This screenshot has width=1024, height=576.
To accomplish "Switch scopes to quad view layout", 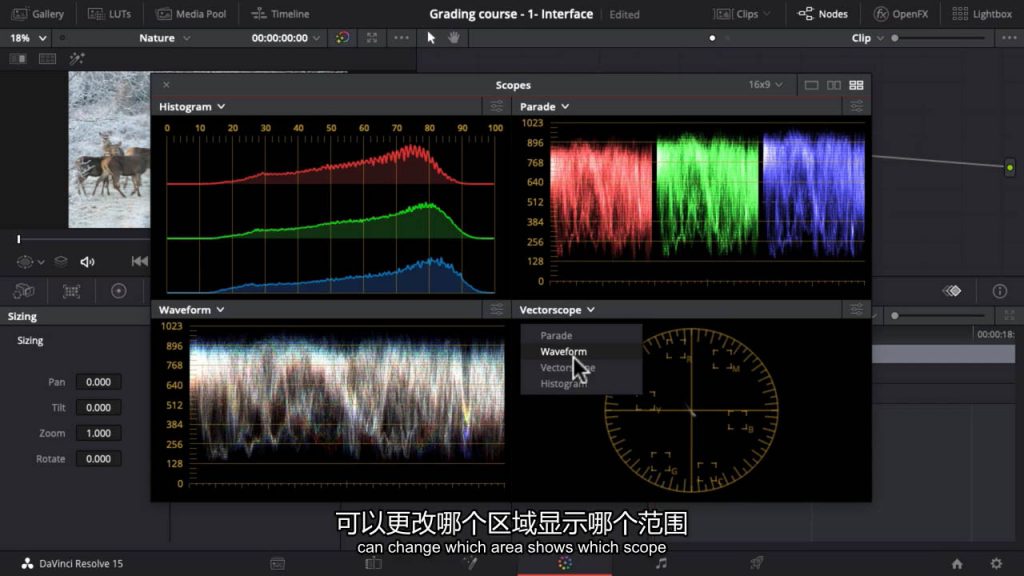I will tap(856, 85).
